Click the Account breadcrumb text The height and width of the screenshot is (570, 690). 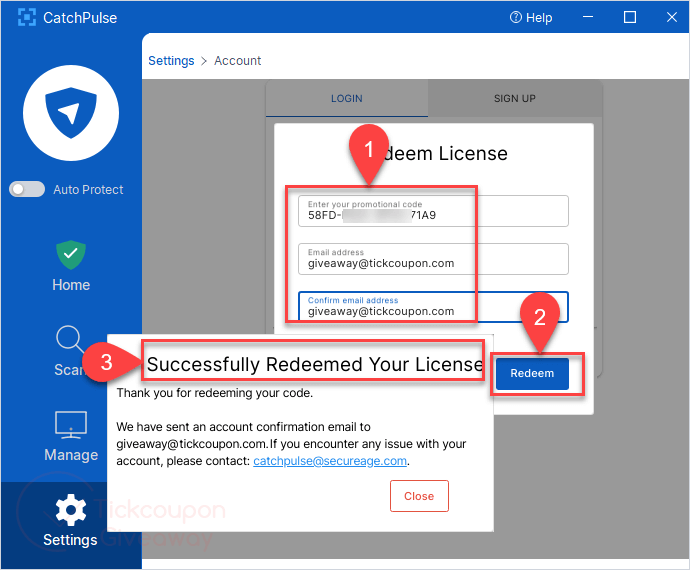pyautogui.click(x=238, y=61)
